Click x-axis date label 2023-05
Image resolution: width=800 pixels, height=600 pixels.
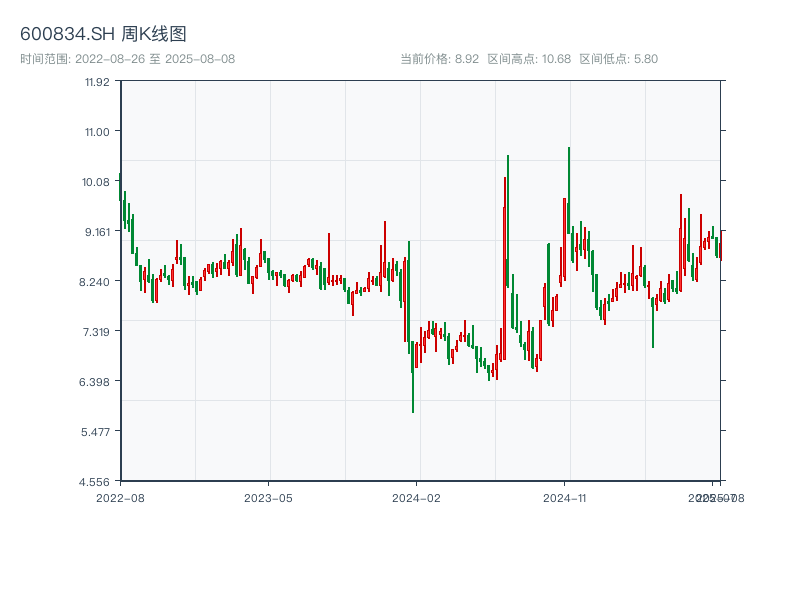[x=268, y=498]
